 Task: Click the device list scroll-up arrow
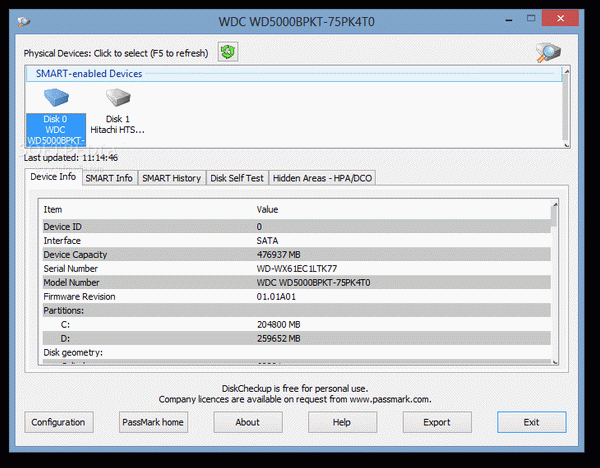coord(567,71)
